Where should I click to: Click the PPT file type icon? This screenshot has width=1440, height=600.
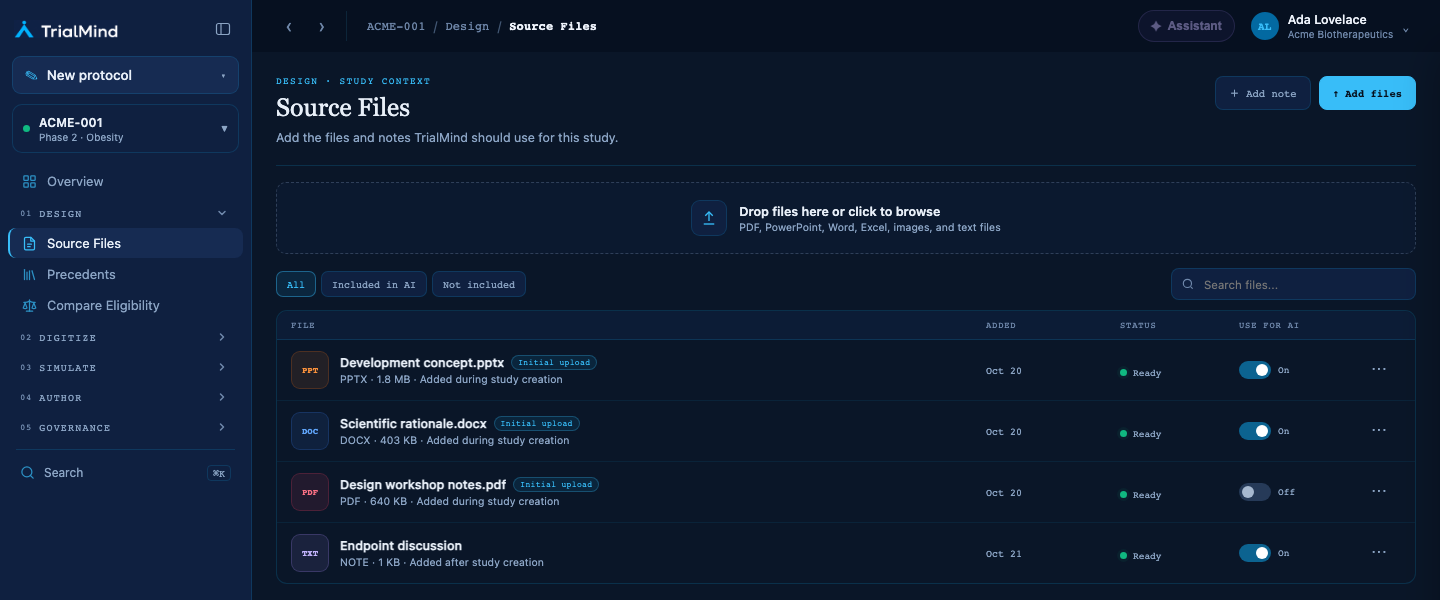pyautogui.click(x=310, y=371)
